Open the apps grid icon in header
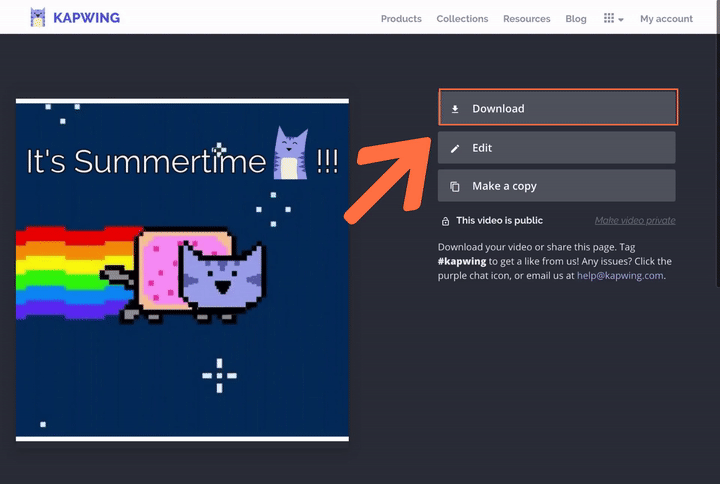The height and width of the screenshot is (484, 720). [x=608, y=18]
